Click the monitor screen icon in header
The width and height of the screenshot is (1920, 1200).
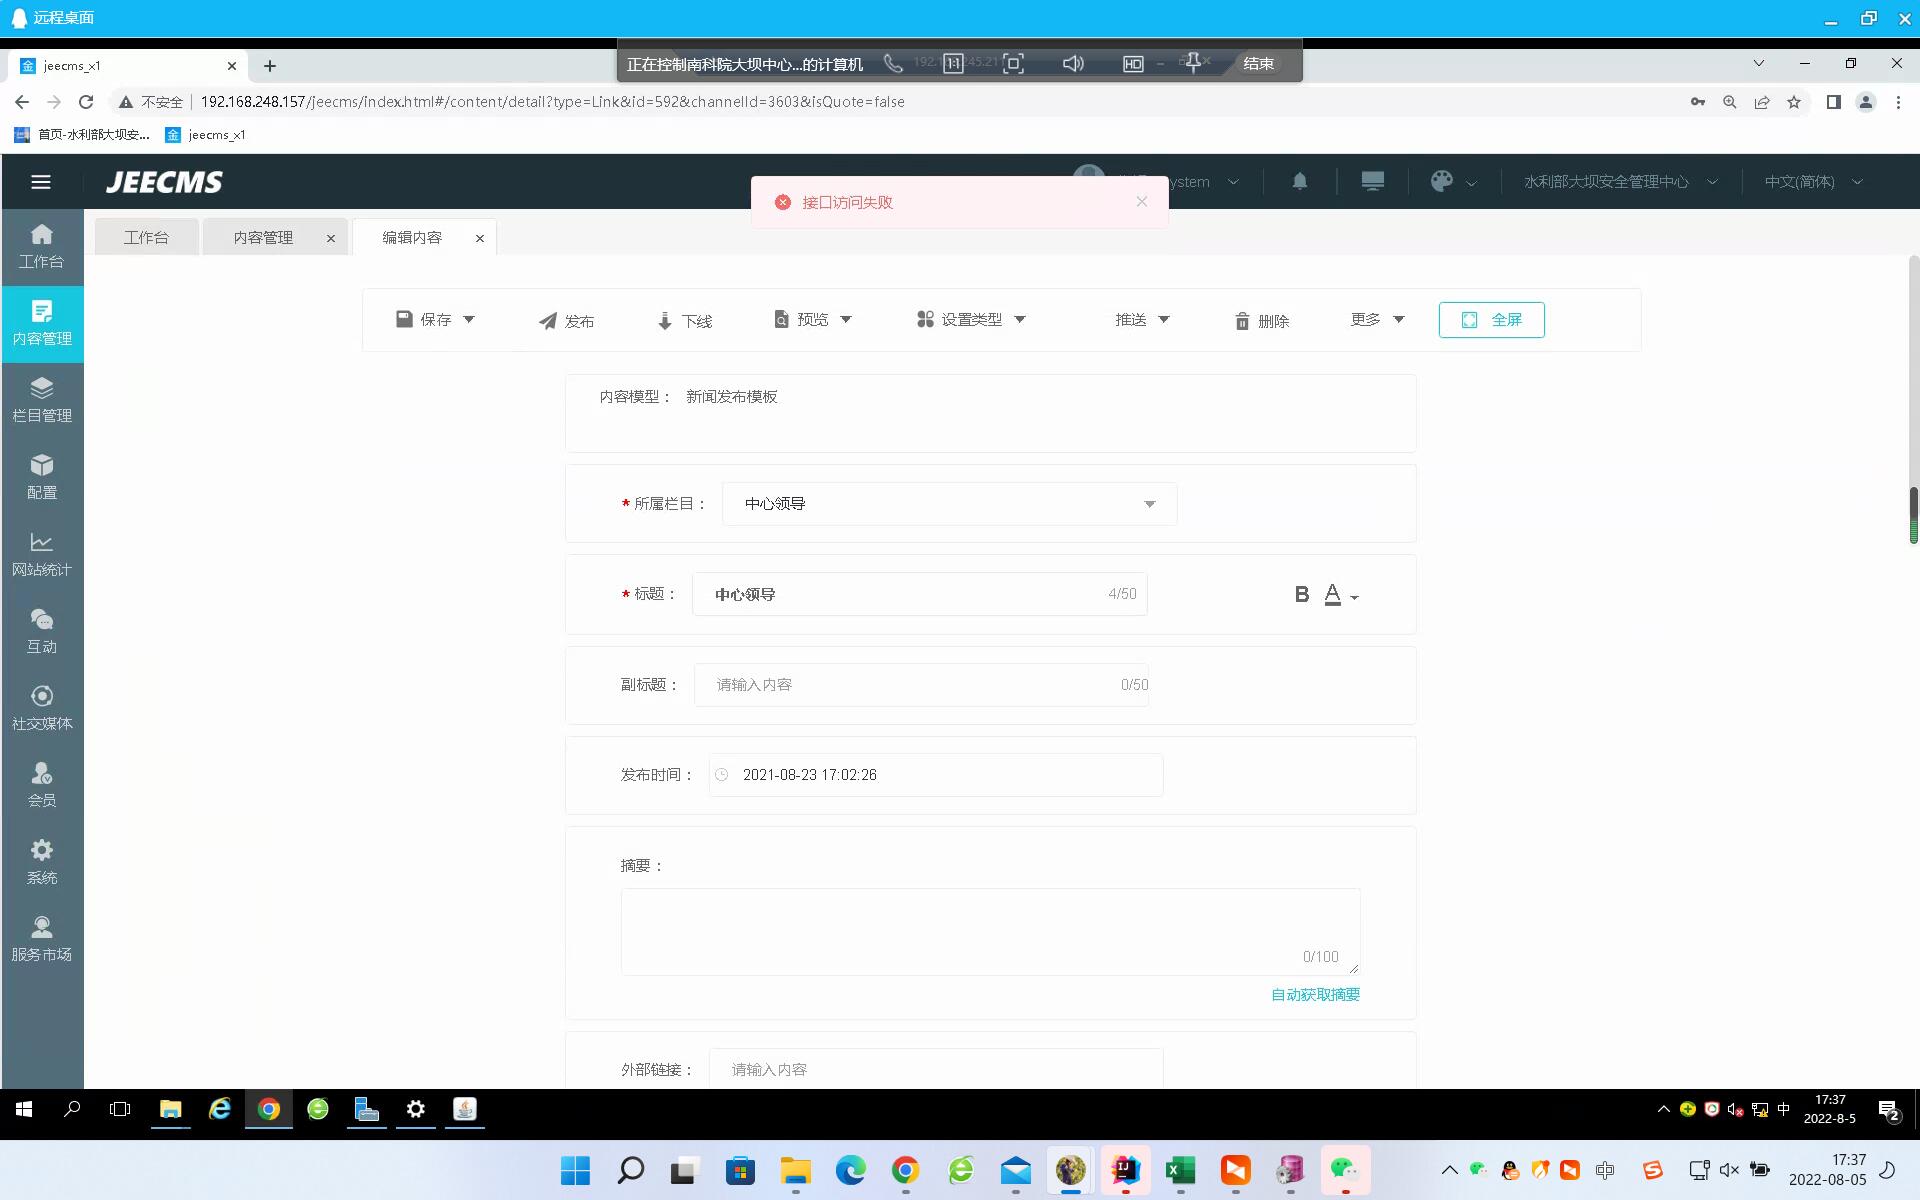pos(1372,182)
